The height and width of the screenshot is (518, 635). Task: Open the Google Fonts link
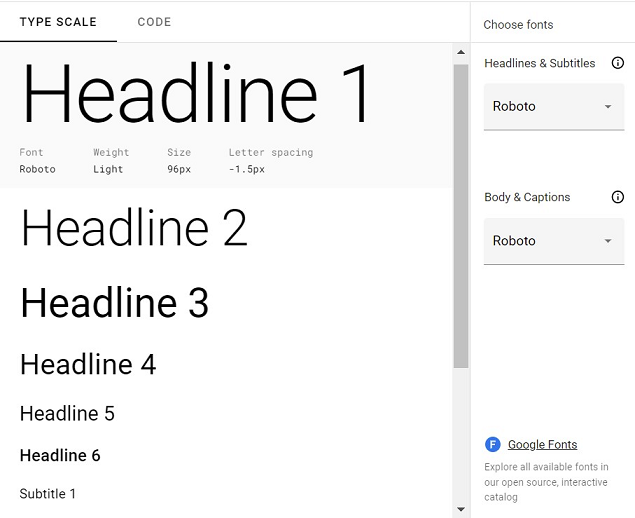[x=542, y=445]
